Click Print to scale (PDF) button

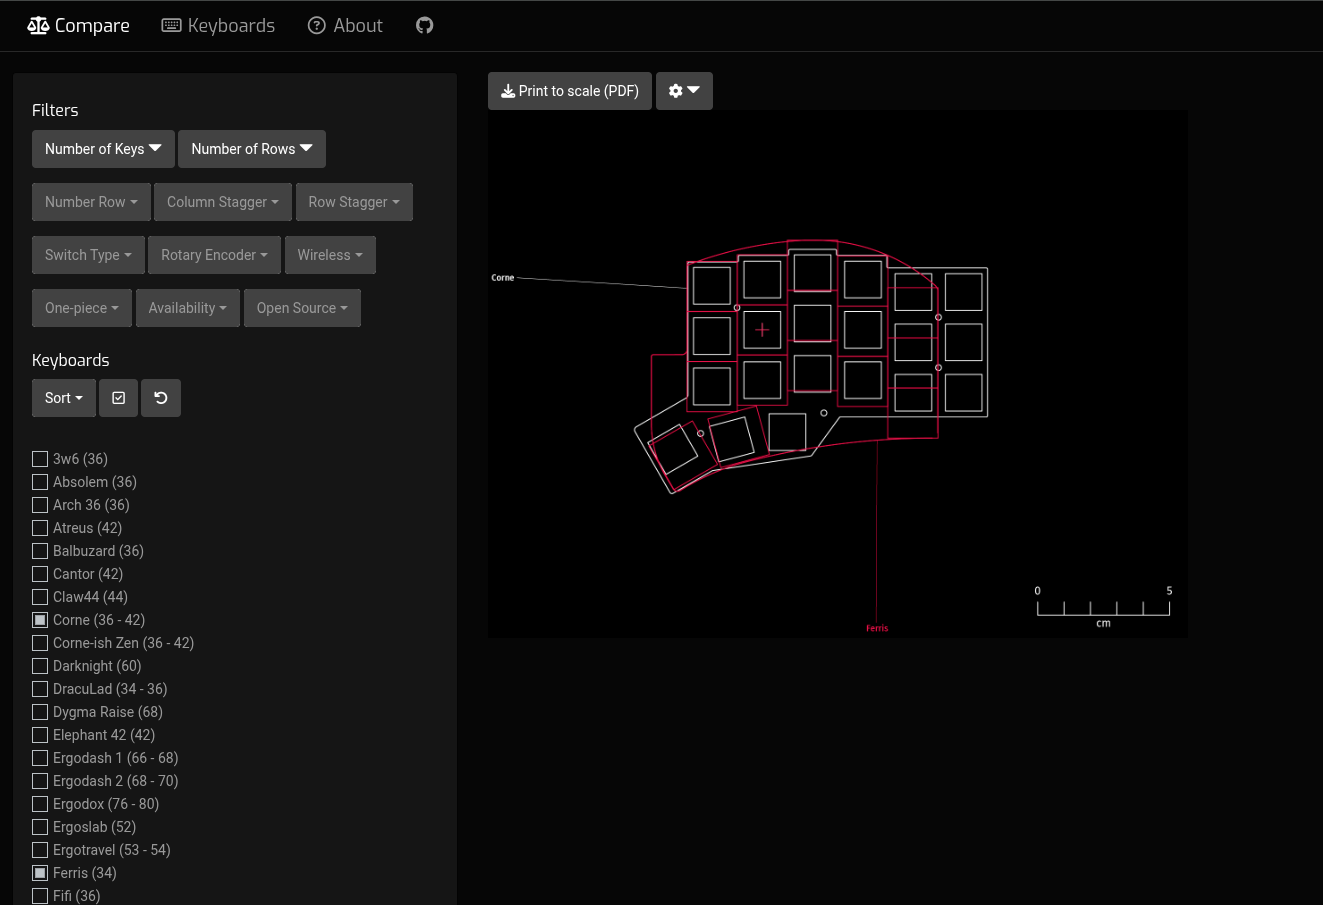(570, 91)
